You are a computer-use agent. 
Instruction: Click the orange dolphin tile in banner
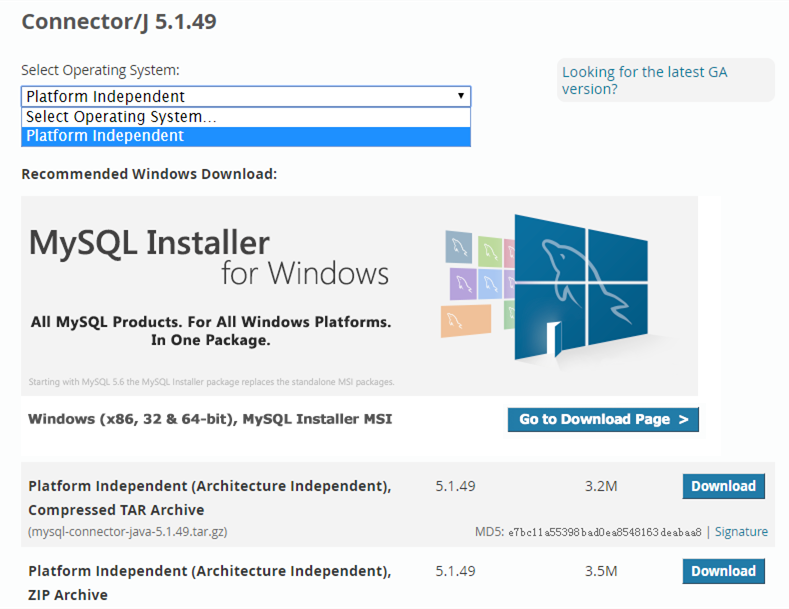(x=465, y=320)
